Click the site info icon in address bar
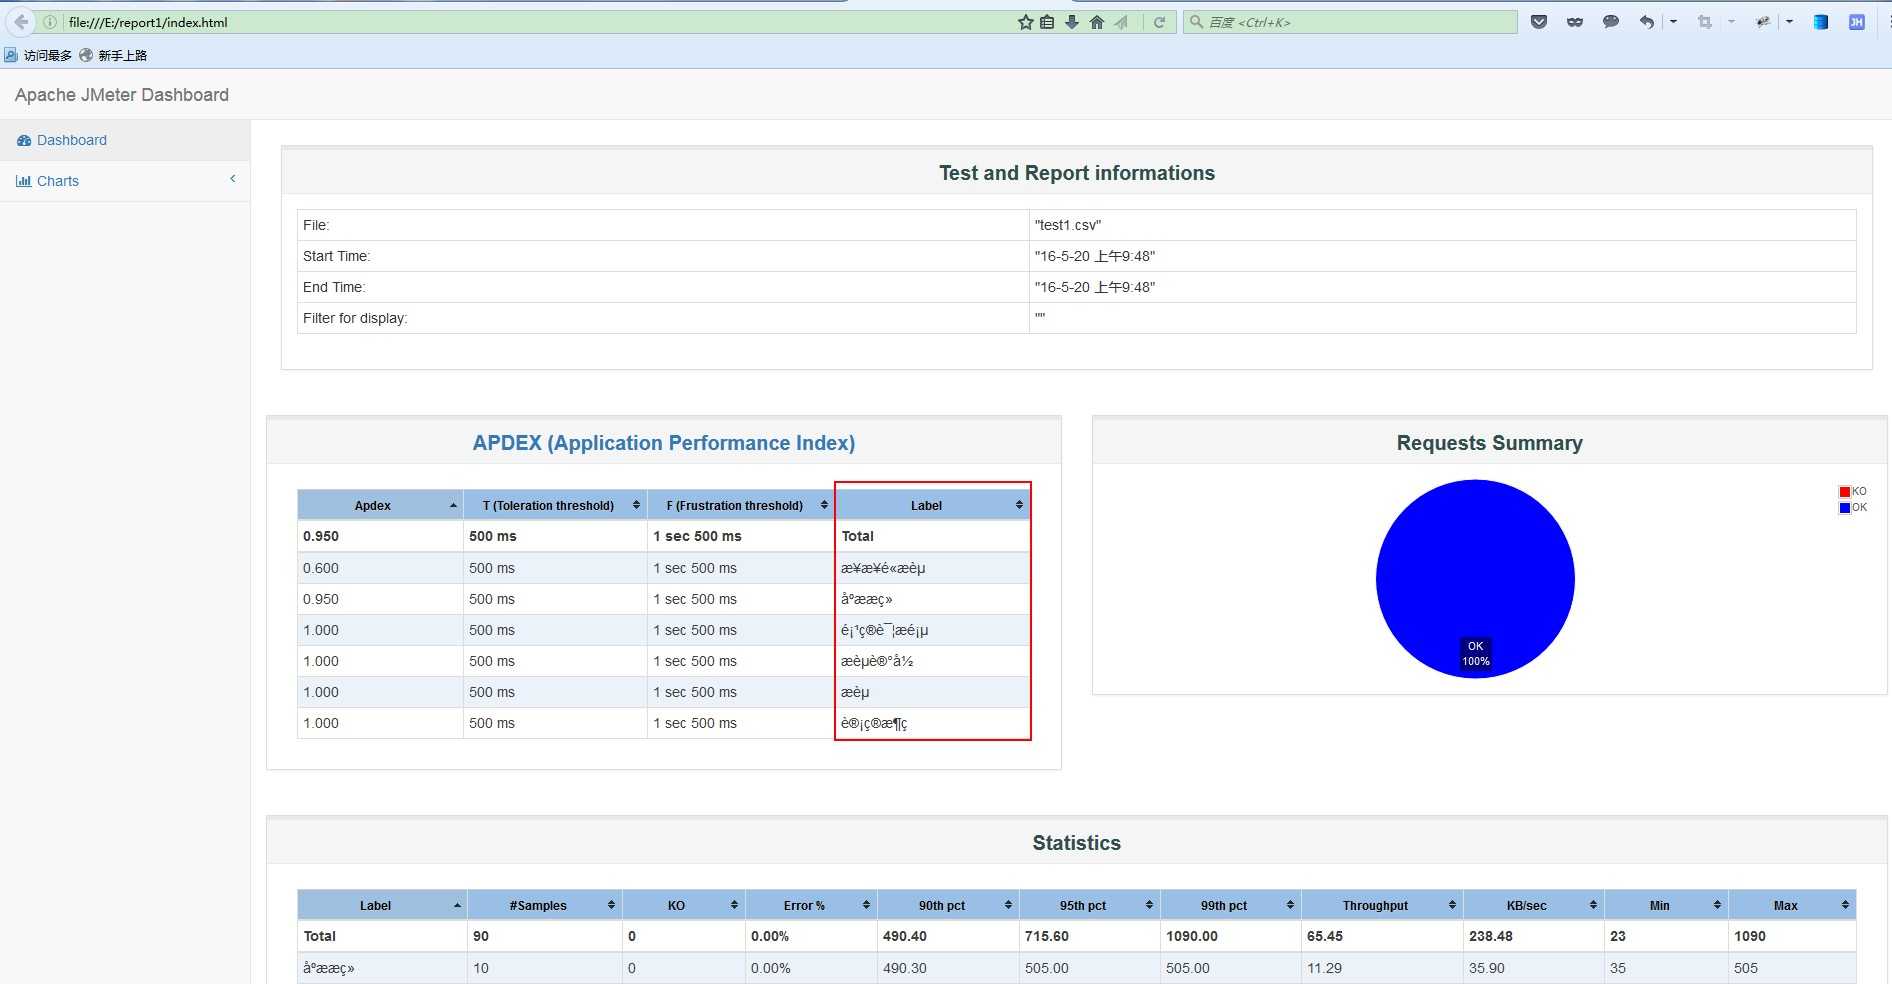 tap(50, 22)
